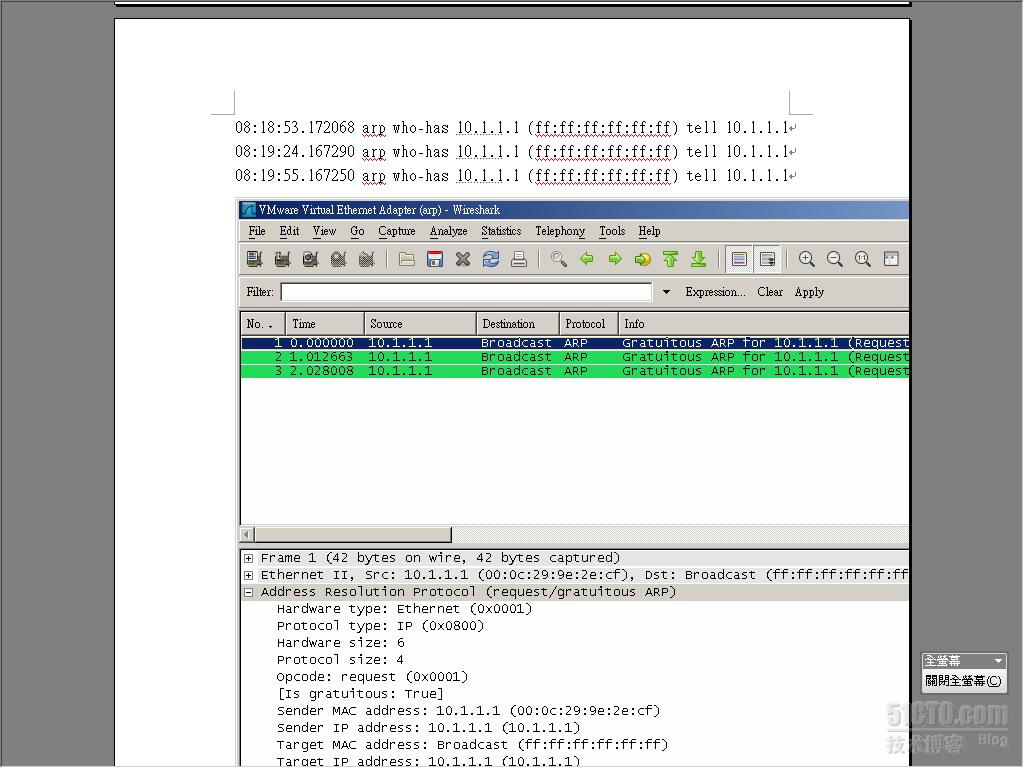The image size is (1024, 768).
Task: Open the View menu
Action: click(325, 231)
